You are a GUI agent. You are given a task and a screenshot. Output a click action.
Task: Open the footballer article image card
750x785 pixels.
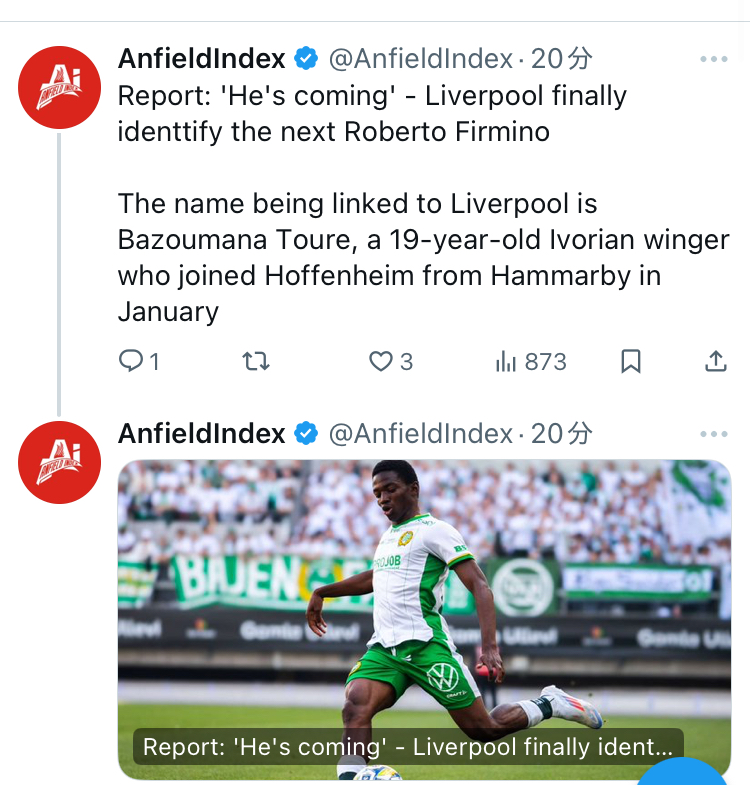coord(424,600)
